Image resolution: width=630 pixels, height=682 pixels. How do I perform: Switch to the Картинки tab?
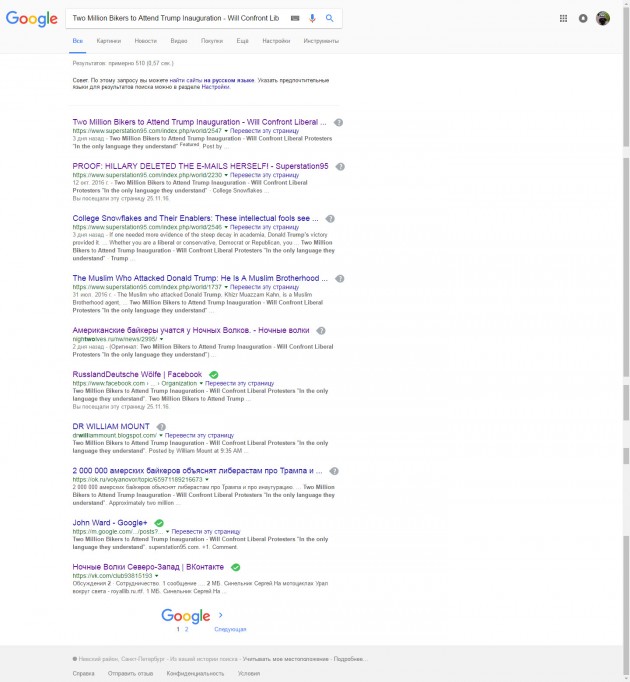tap(109, 41)
